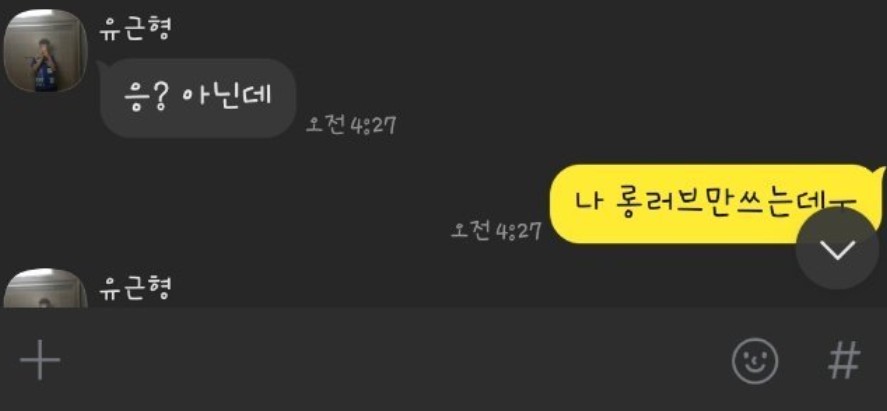The width and height of the screenshot is (887, 411).
Task: Open the partially visible lower profile photo
Action: click(x=45, y=288)
